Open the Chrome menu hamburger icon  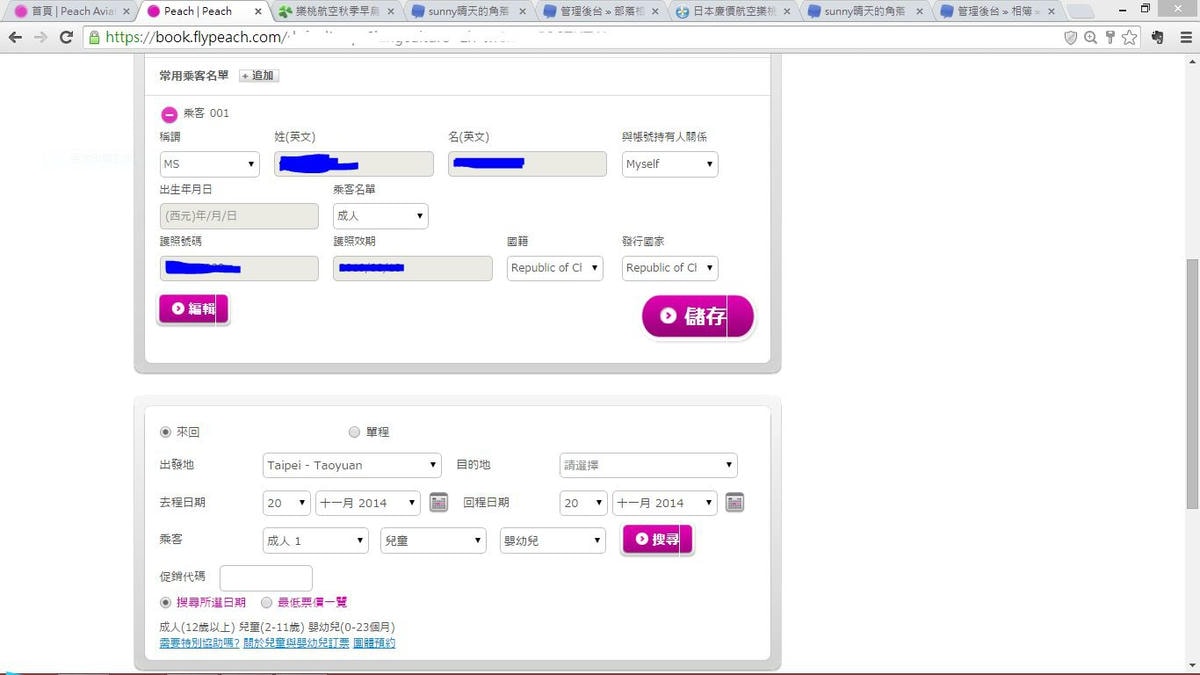1185,37
